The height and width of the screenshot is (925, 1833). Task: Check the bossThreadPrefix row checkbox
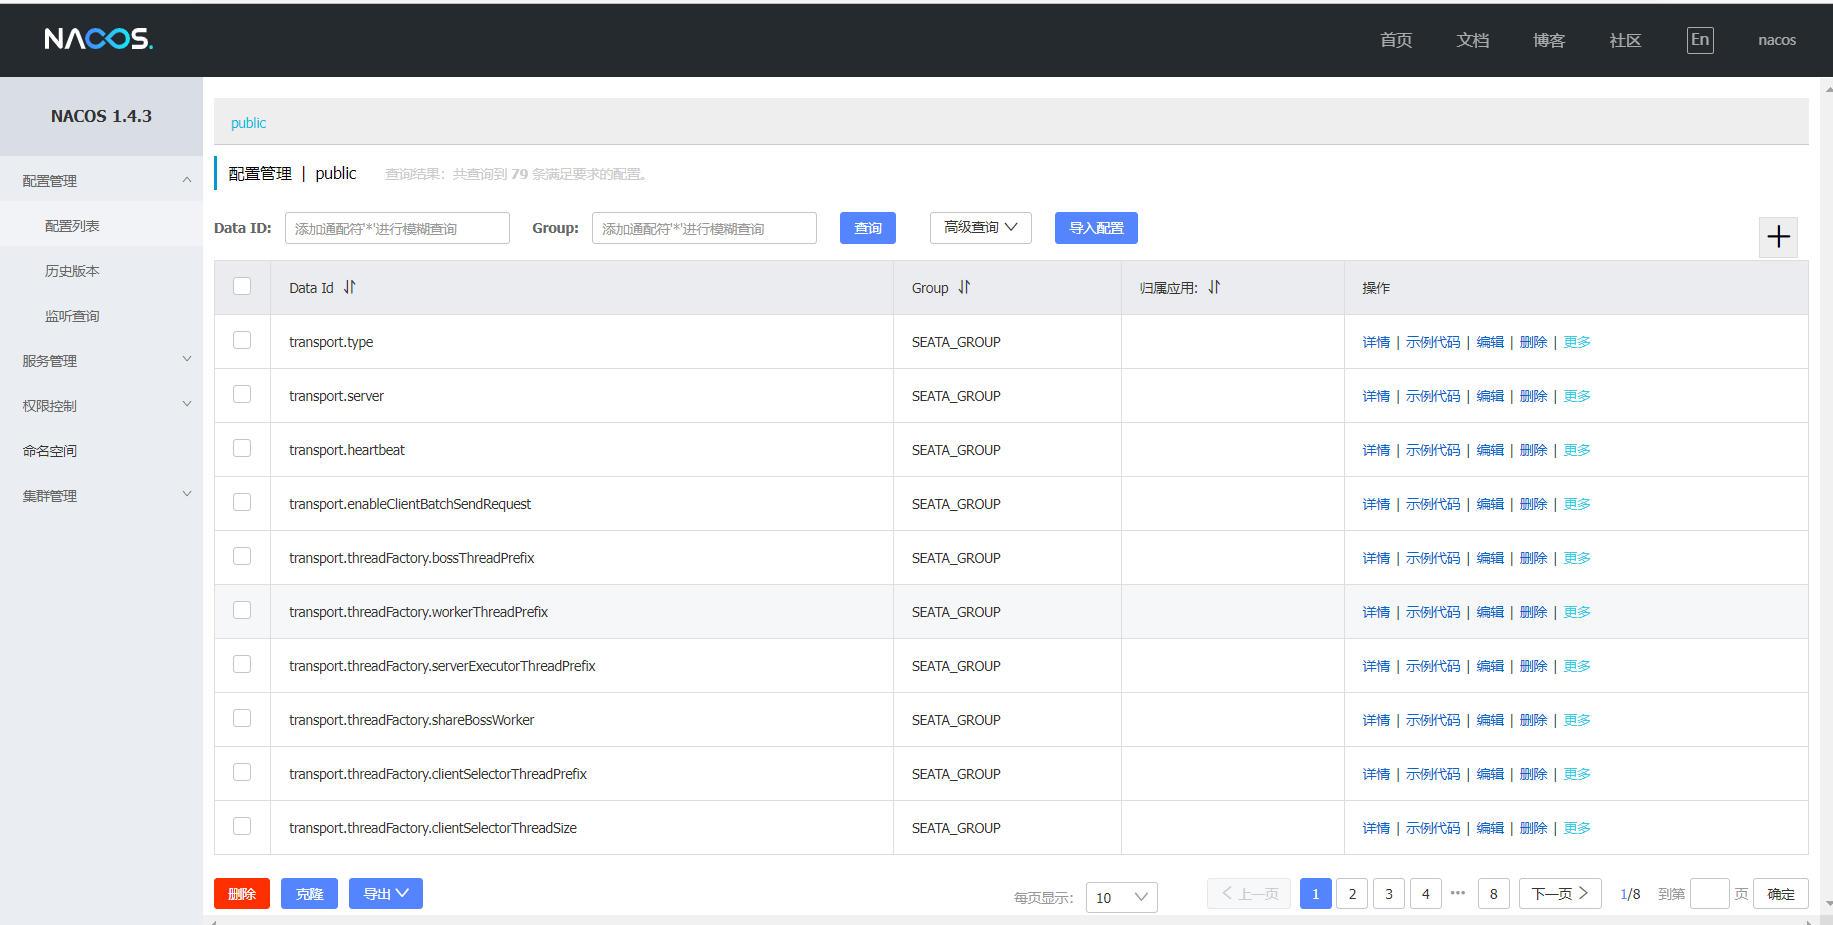[x=242, y=556]
